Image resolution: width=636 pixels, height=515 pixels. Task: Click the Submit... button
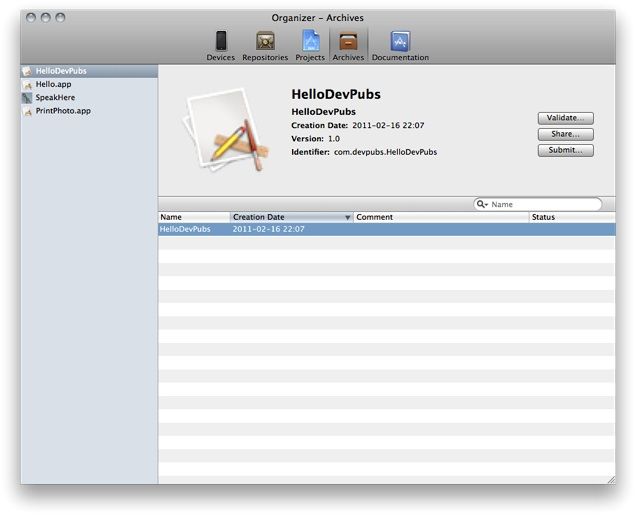(565, 150)
